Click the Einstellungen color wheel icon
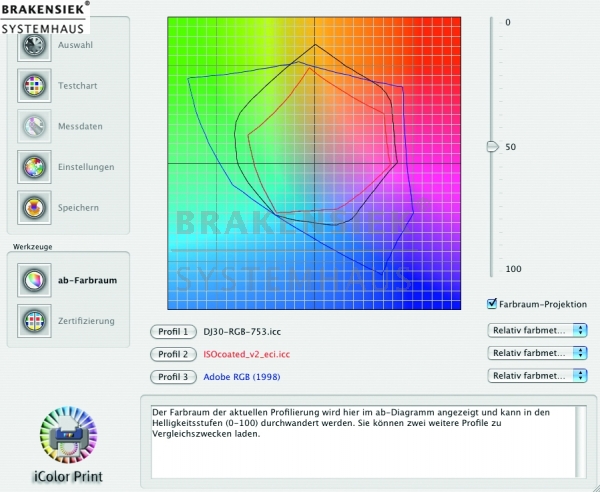The image size is (600, 492). (x=34, y=167)
